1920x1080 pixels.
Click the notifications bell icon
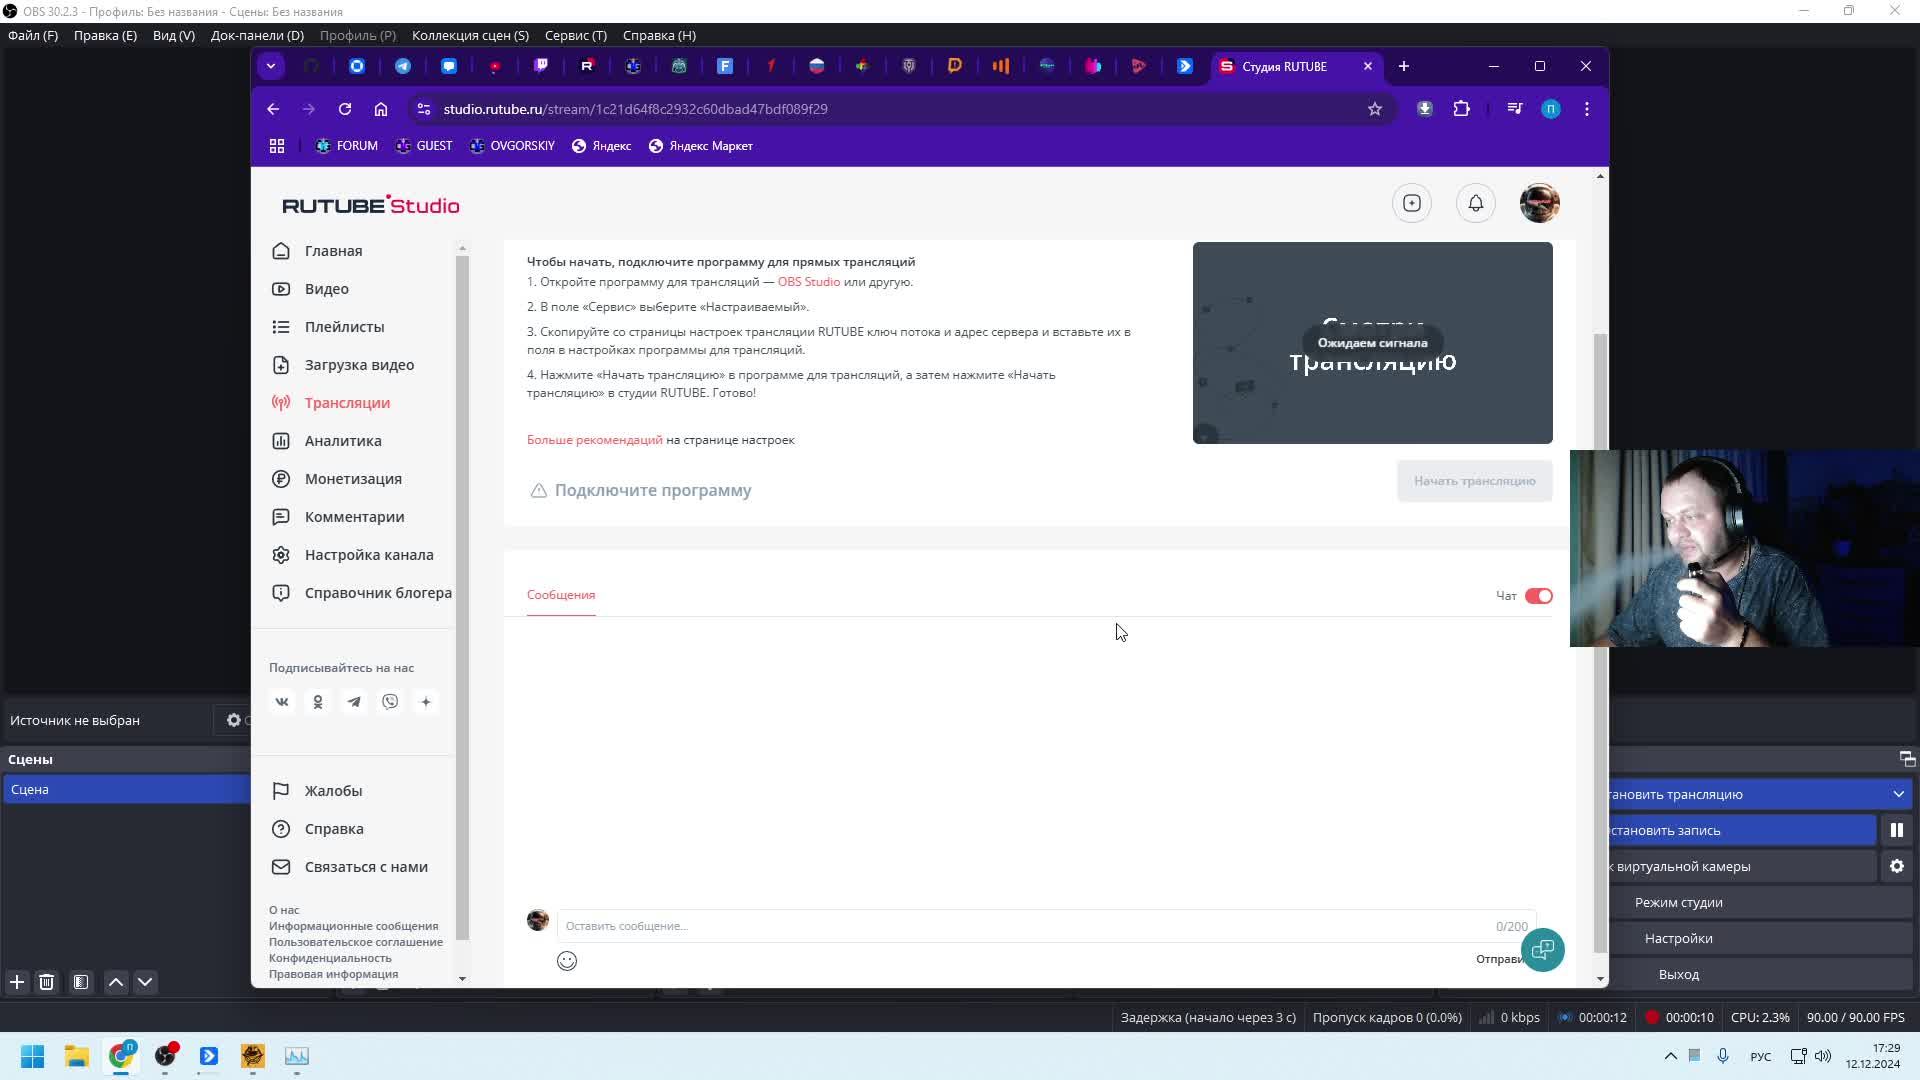1475,204
